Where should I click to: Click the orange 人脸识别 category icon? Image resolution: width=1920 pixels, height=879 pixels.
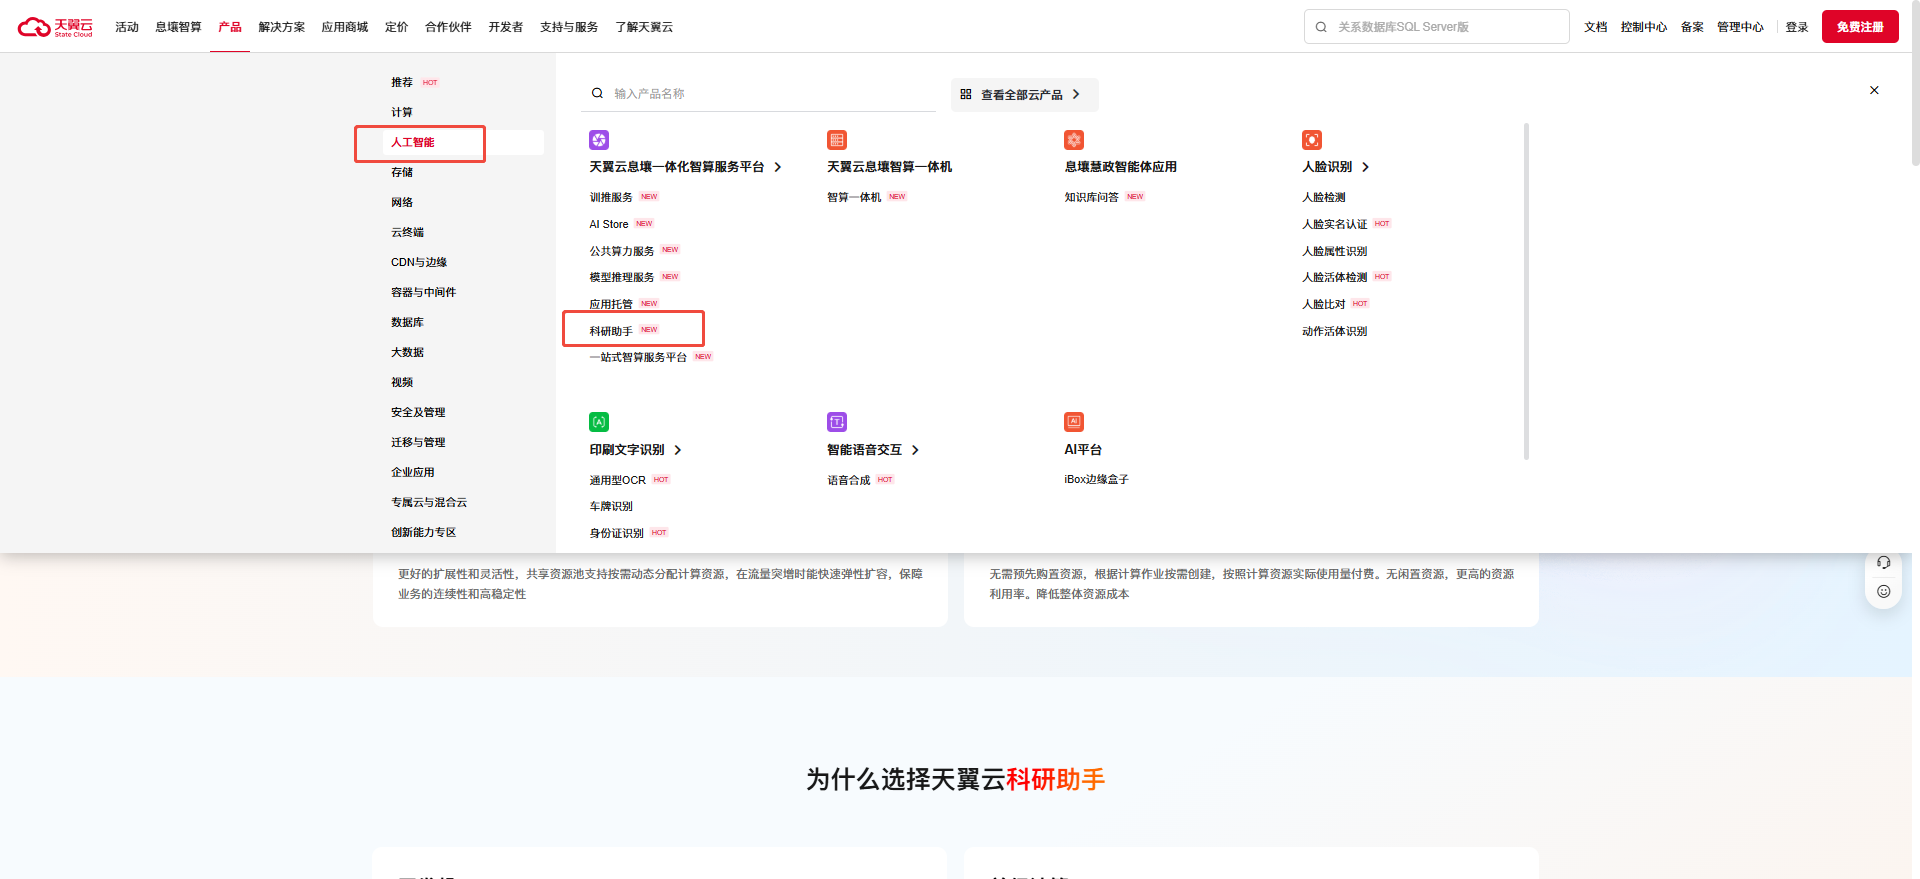pos(1311,140)
